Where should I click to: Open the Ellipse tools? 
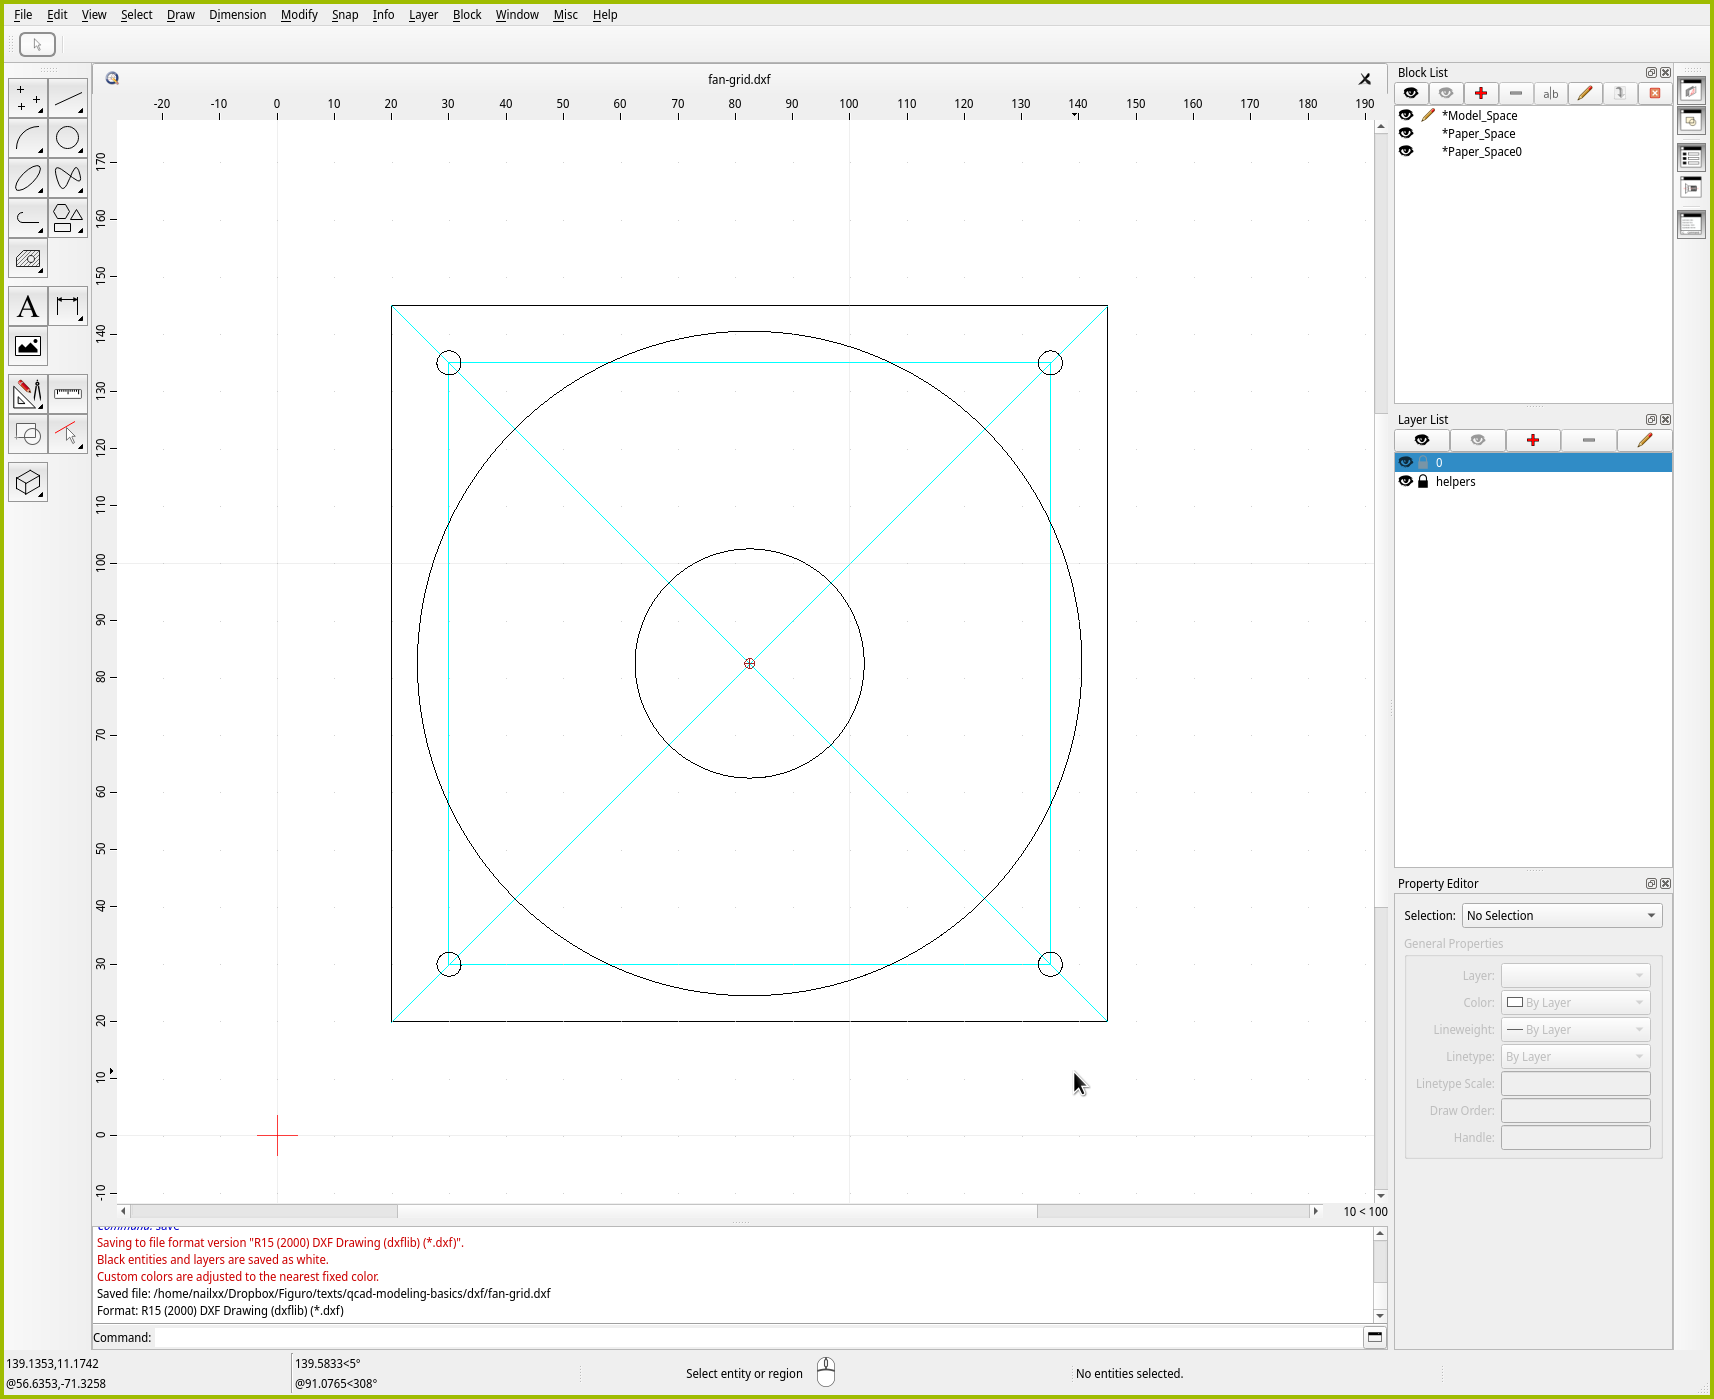tap(28, 179)
